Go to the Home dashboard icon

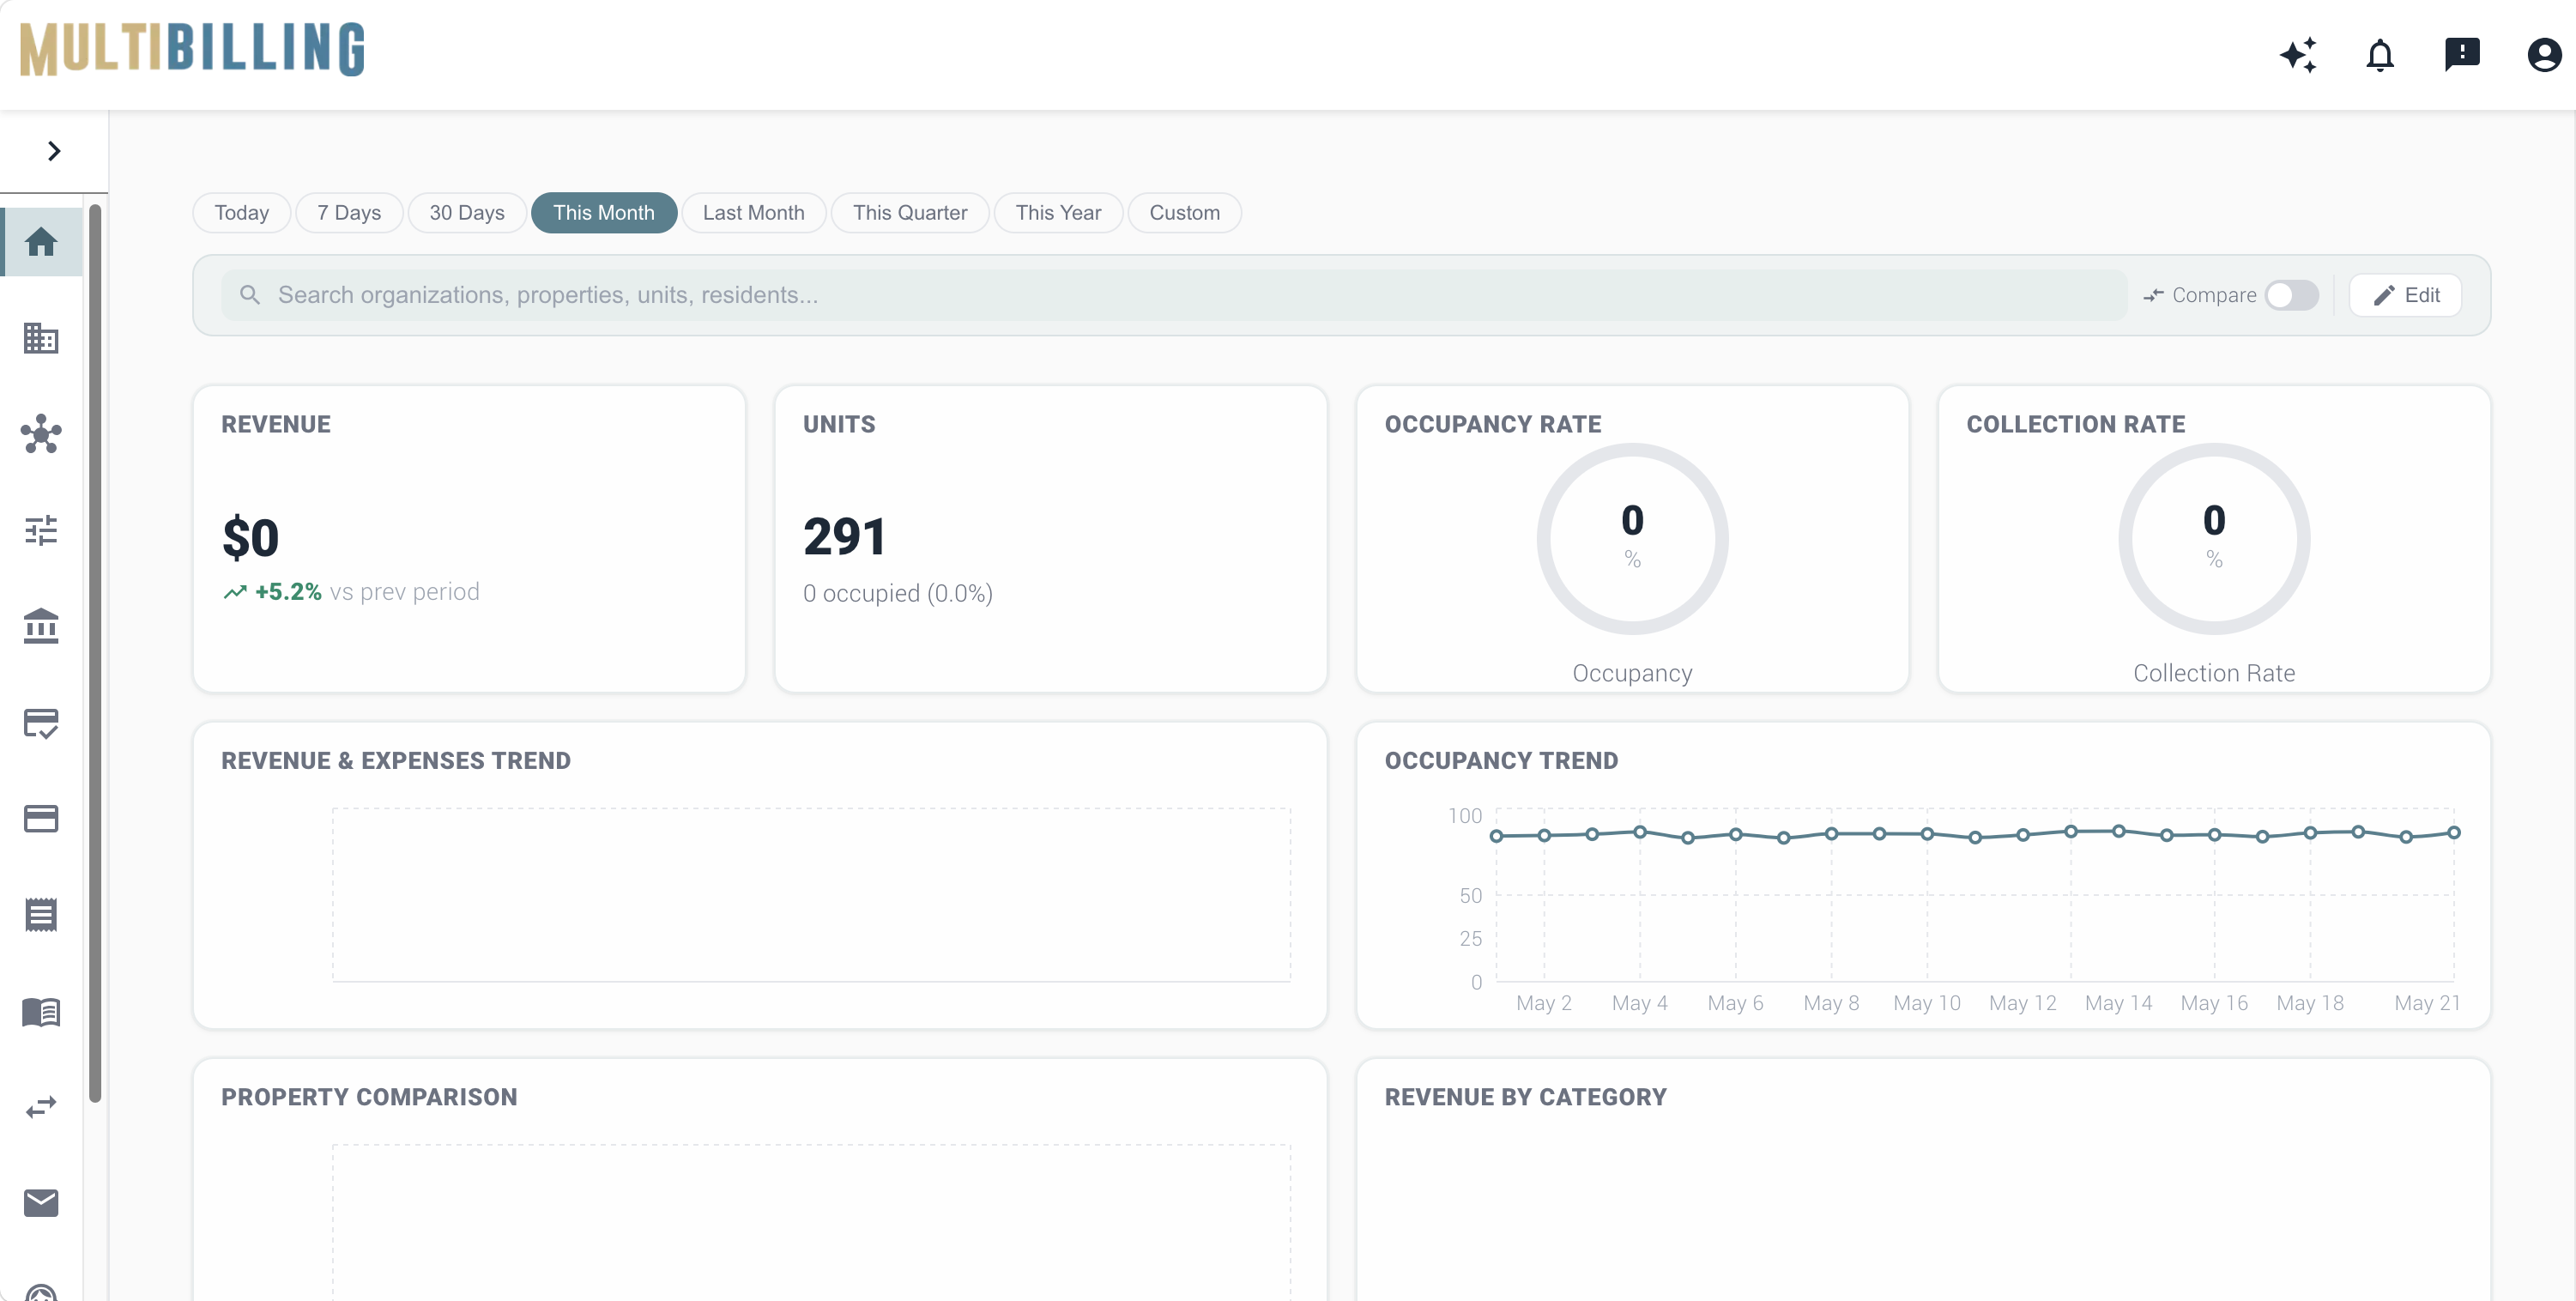point(41,241)
